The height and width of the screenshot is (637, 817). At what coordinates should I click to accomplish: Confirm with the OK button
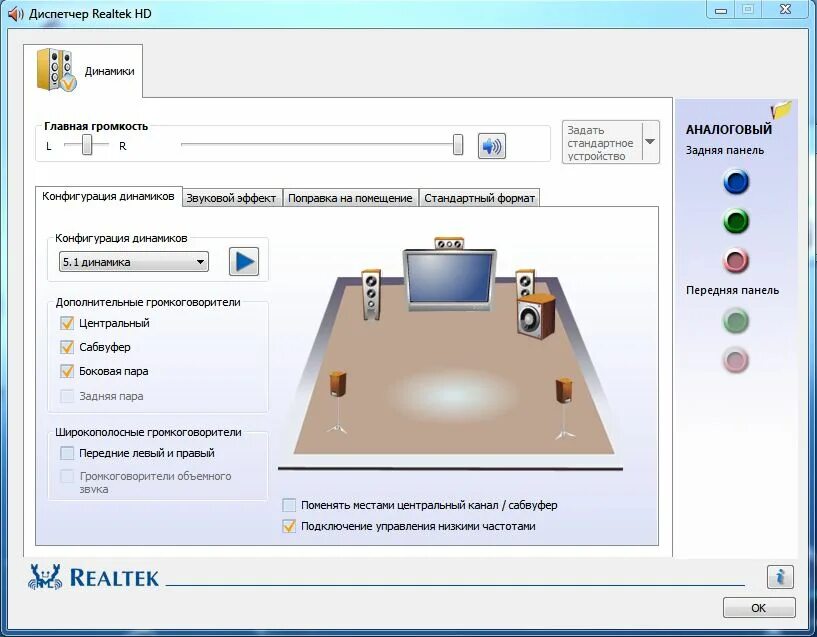point(759,608)
